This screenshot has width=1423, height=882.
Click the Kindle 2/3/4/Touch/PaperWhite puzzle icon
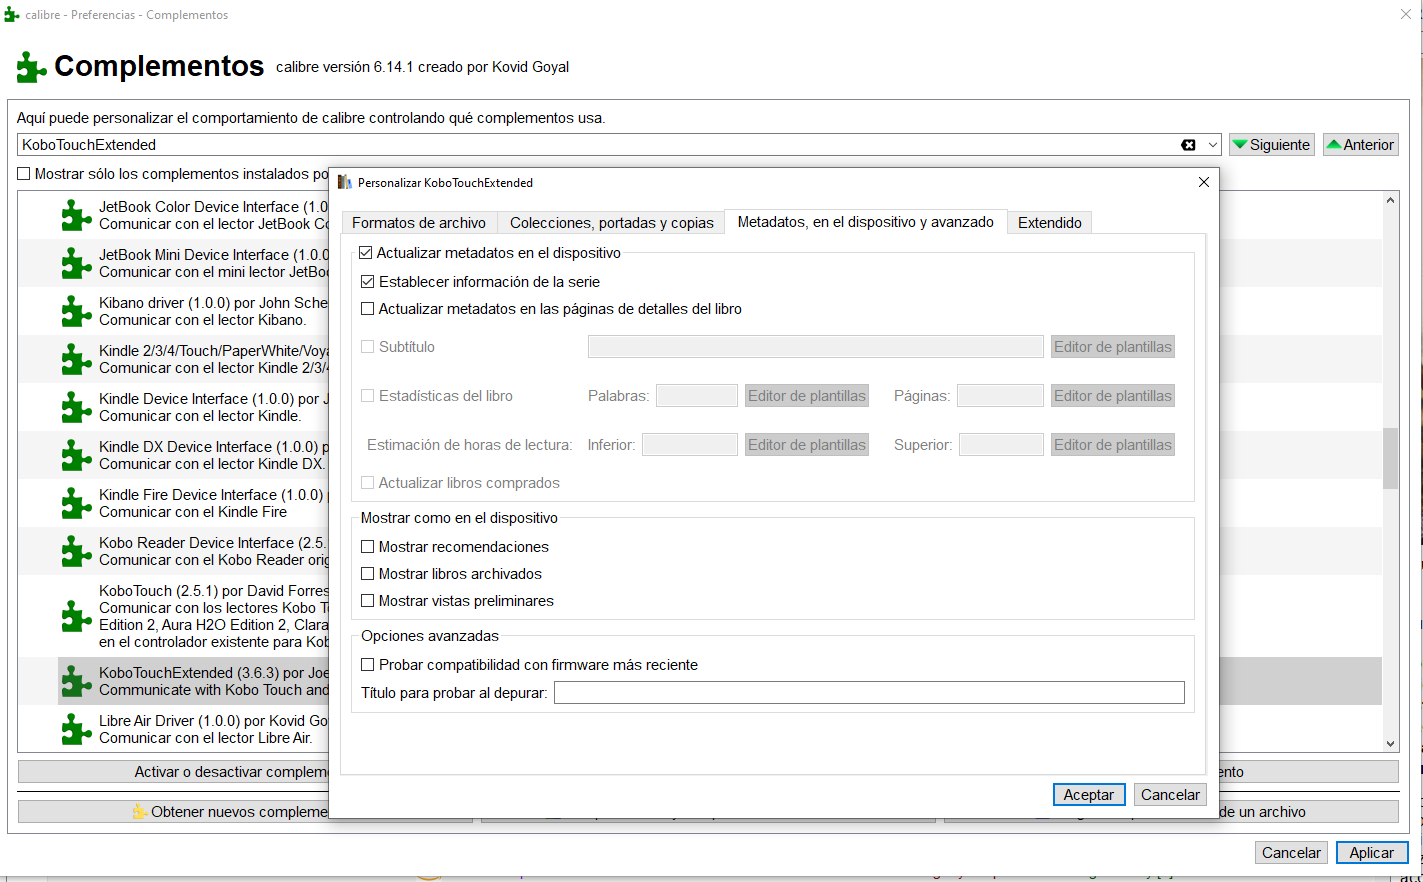(76, 359)
